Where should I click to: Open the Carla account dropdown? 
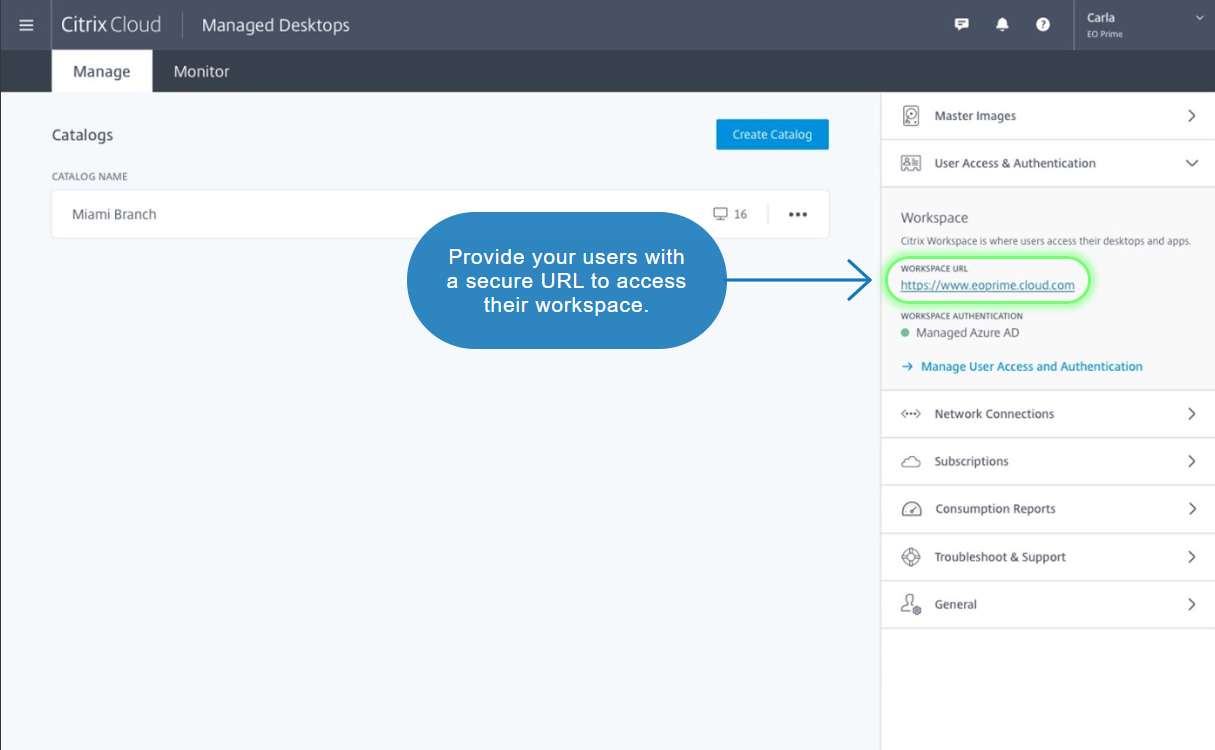pyautogui.click(x=1199, y=18)
